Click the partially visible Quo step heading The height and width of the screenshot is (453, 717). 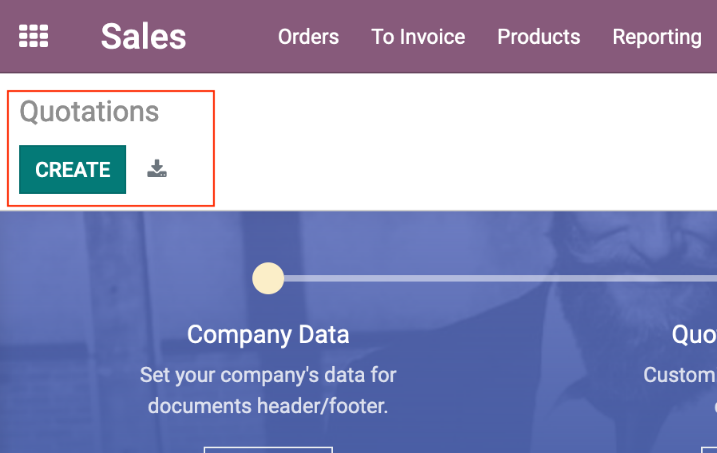[694, 335]
